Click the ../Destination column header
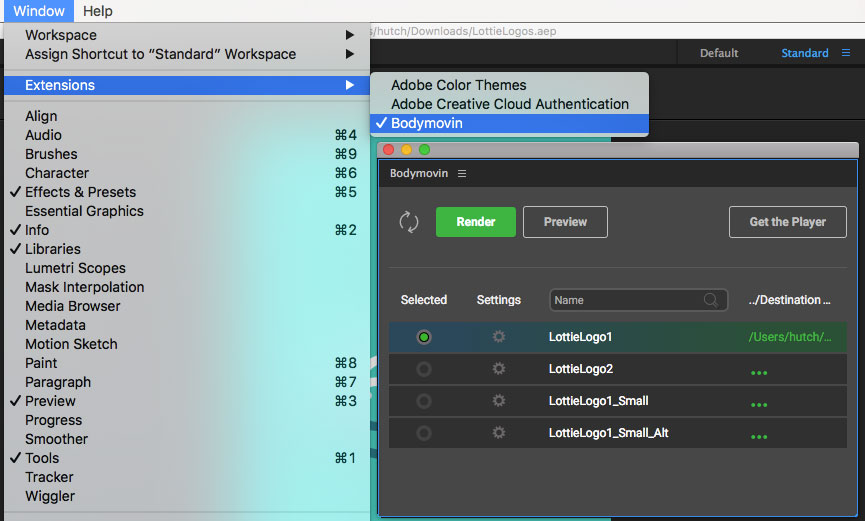 [x=789, y=300]
